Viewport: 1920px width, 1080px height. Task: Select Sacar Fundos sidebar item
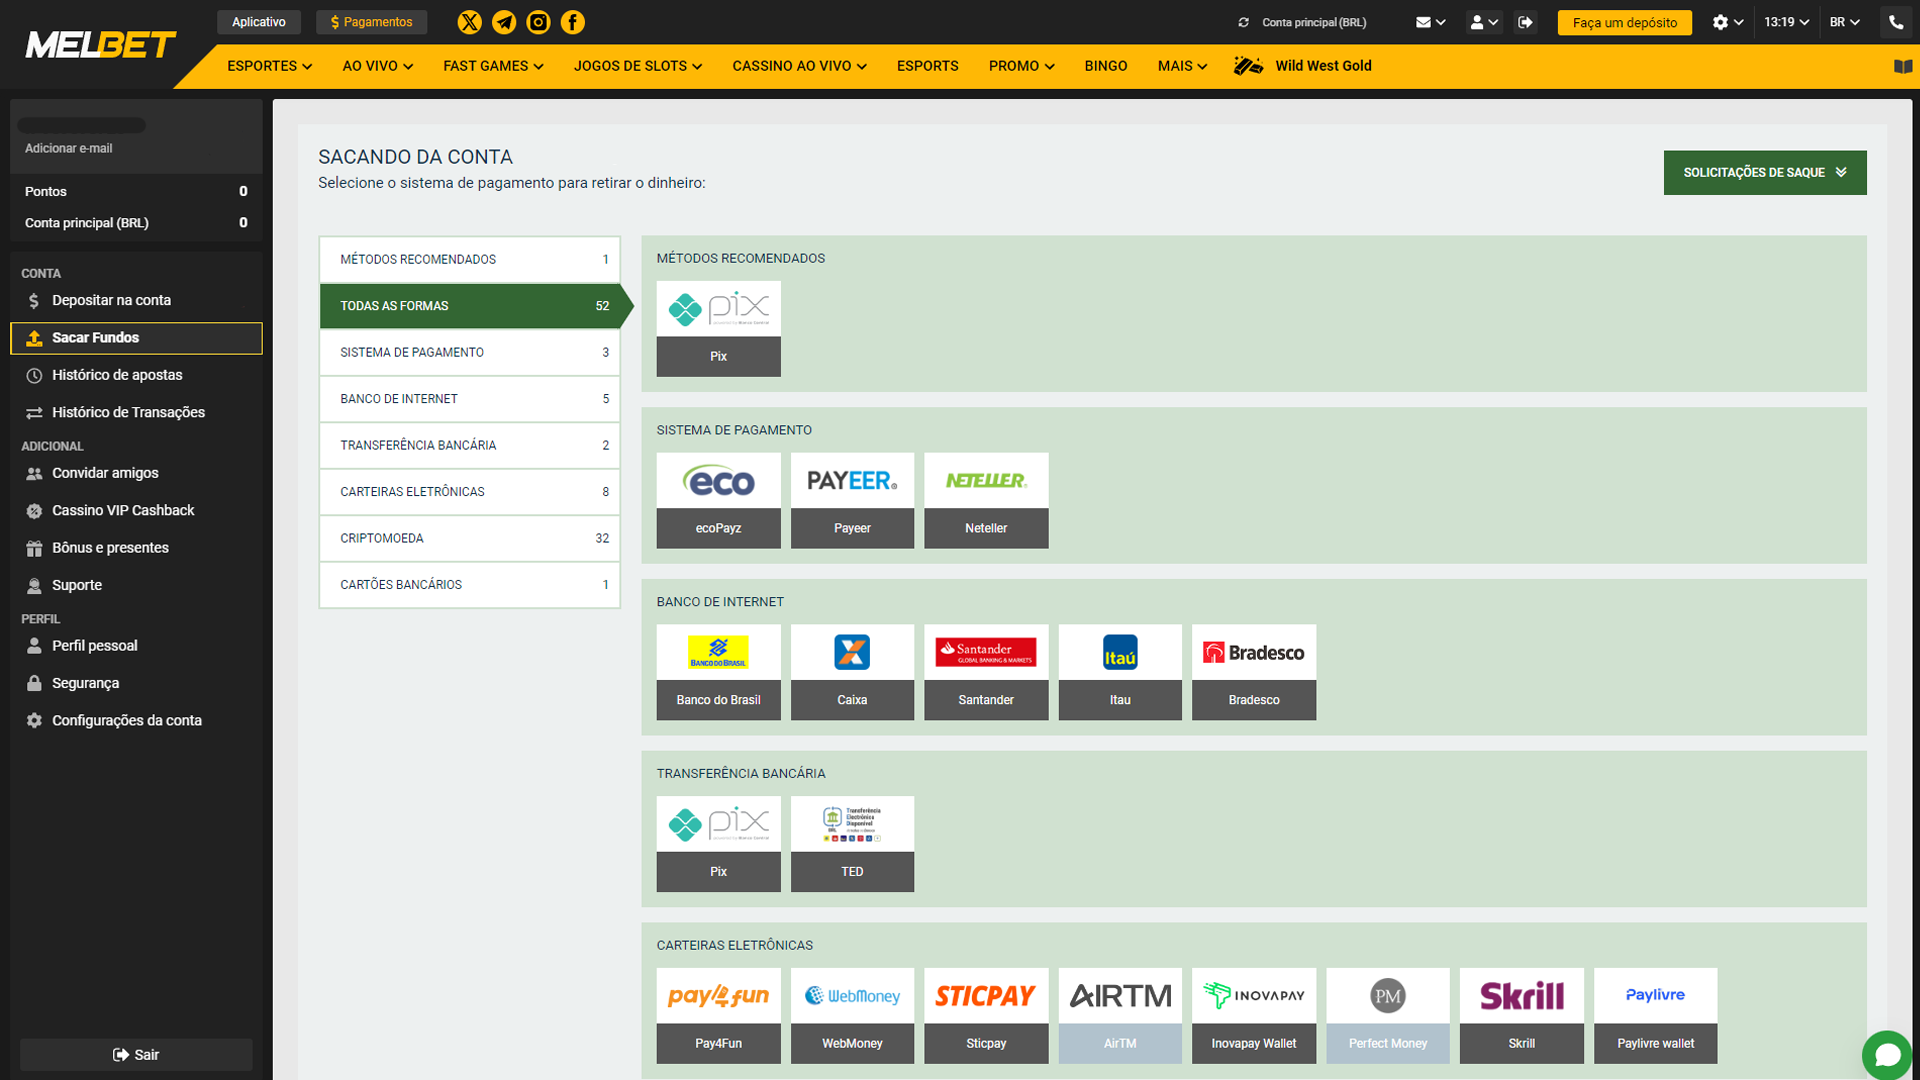coord(136,338)
